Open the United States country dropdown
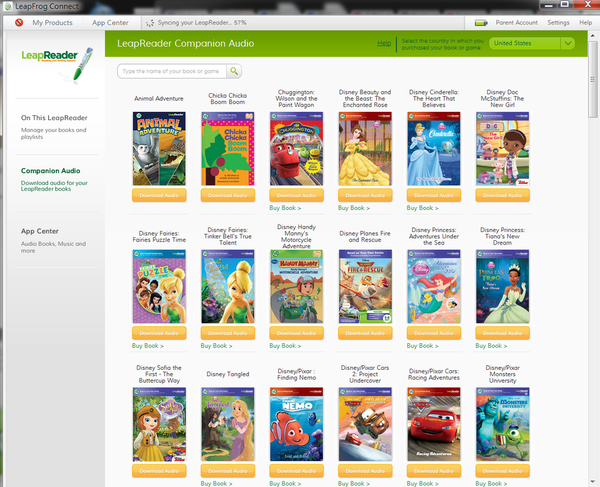The image size is (600, 487). coord(532,43)
